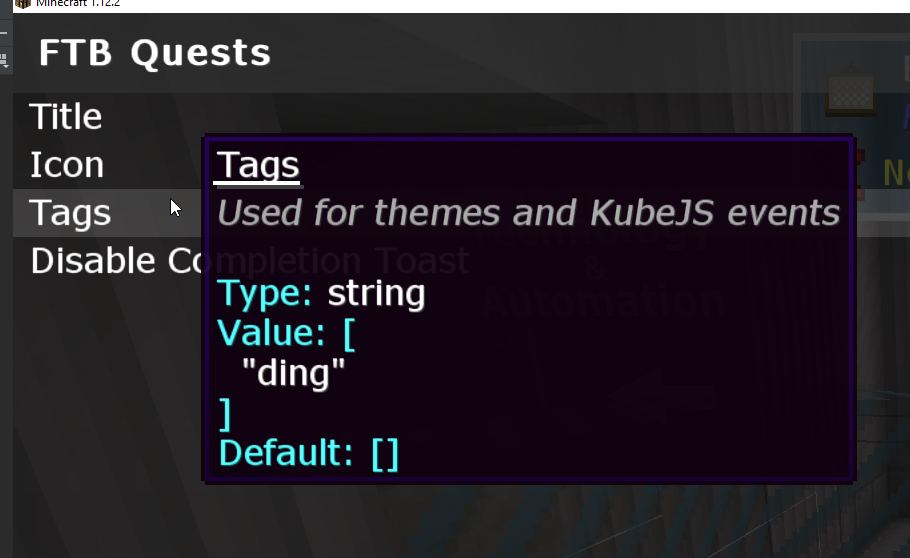This screenshot has height=558, width=910.
Task: Click the "Type: string" line
Action: pyautogui.click(x=321, y=294)
